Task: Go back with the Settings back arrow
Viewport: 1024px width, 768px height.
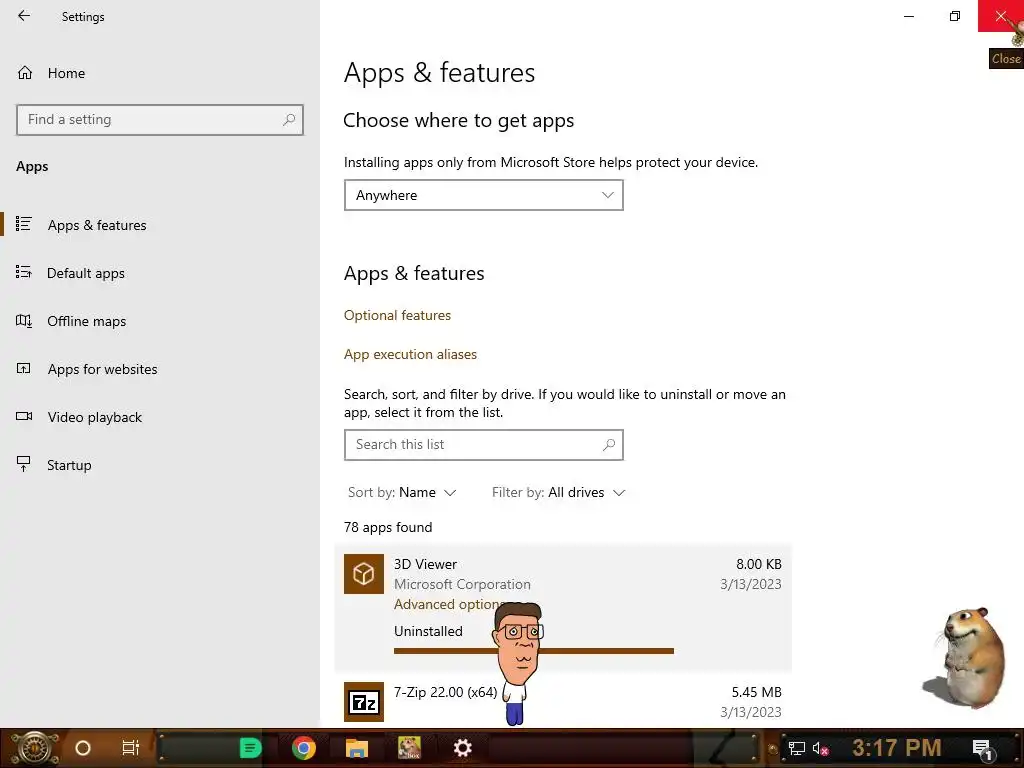Action: coord(24,16)
